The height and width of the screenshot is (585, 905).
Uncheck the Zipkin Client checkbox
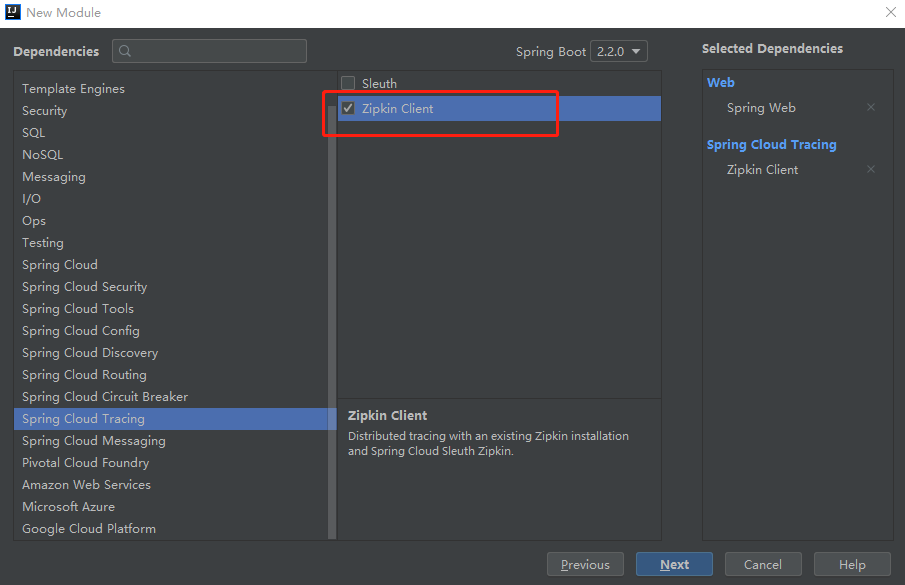[348, 109]
